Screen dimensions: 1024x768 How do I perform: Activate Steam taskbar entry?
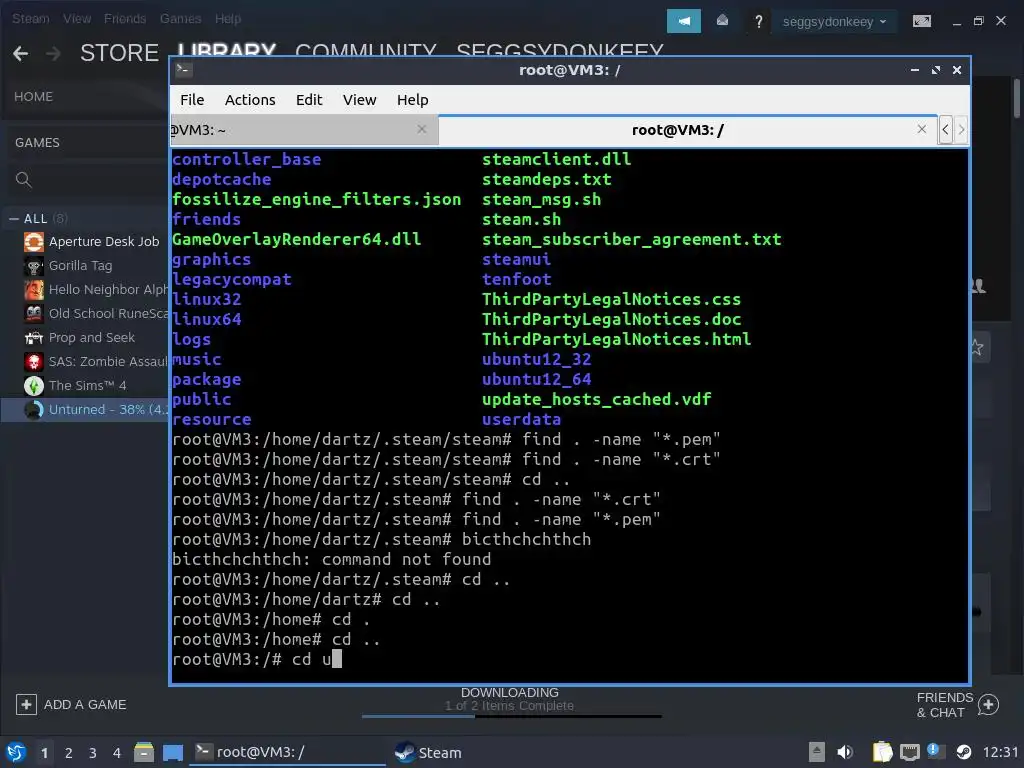(428, 752)
